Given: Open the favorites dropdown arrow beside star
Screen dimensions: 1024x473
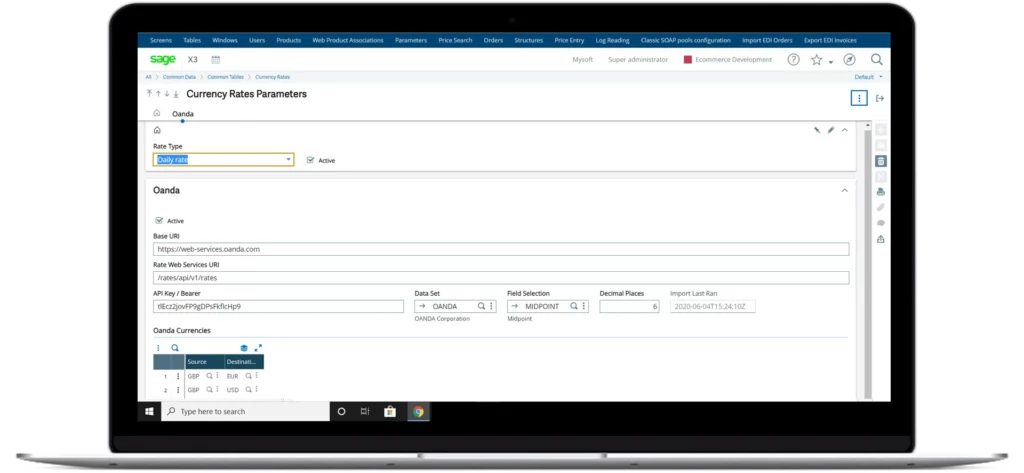Looking at the screenshot, I should click(831, 62).
